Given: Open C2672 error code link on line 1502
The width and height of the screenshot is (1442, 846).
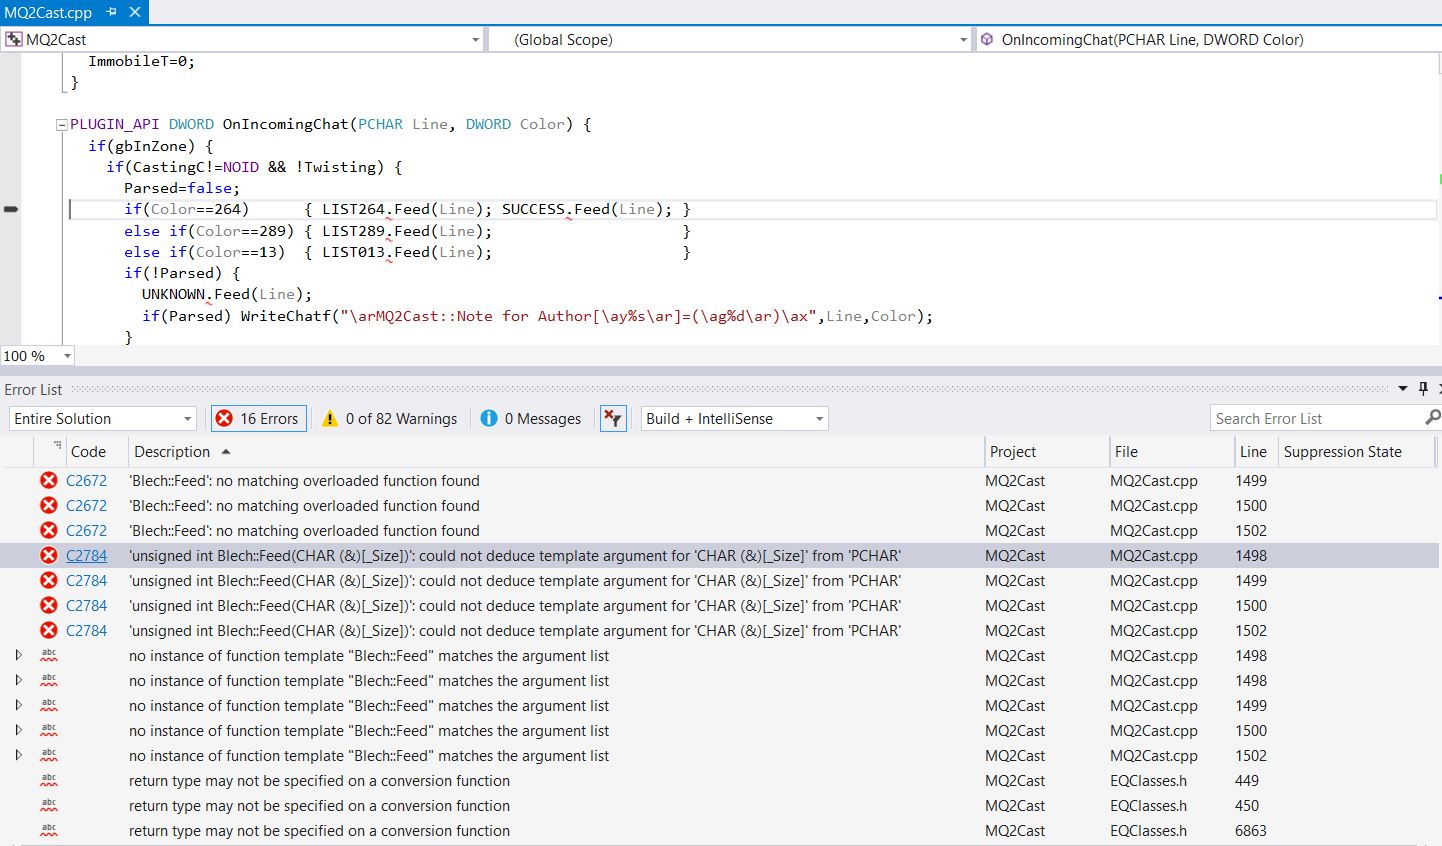Looking at the screenshot, I should [x=86, y=531].
